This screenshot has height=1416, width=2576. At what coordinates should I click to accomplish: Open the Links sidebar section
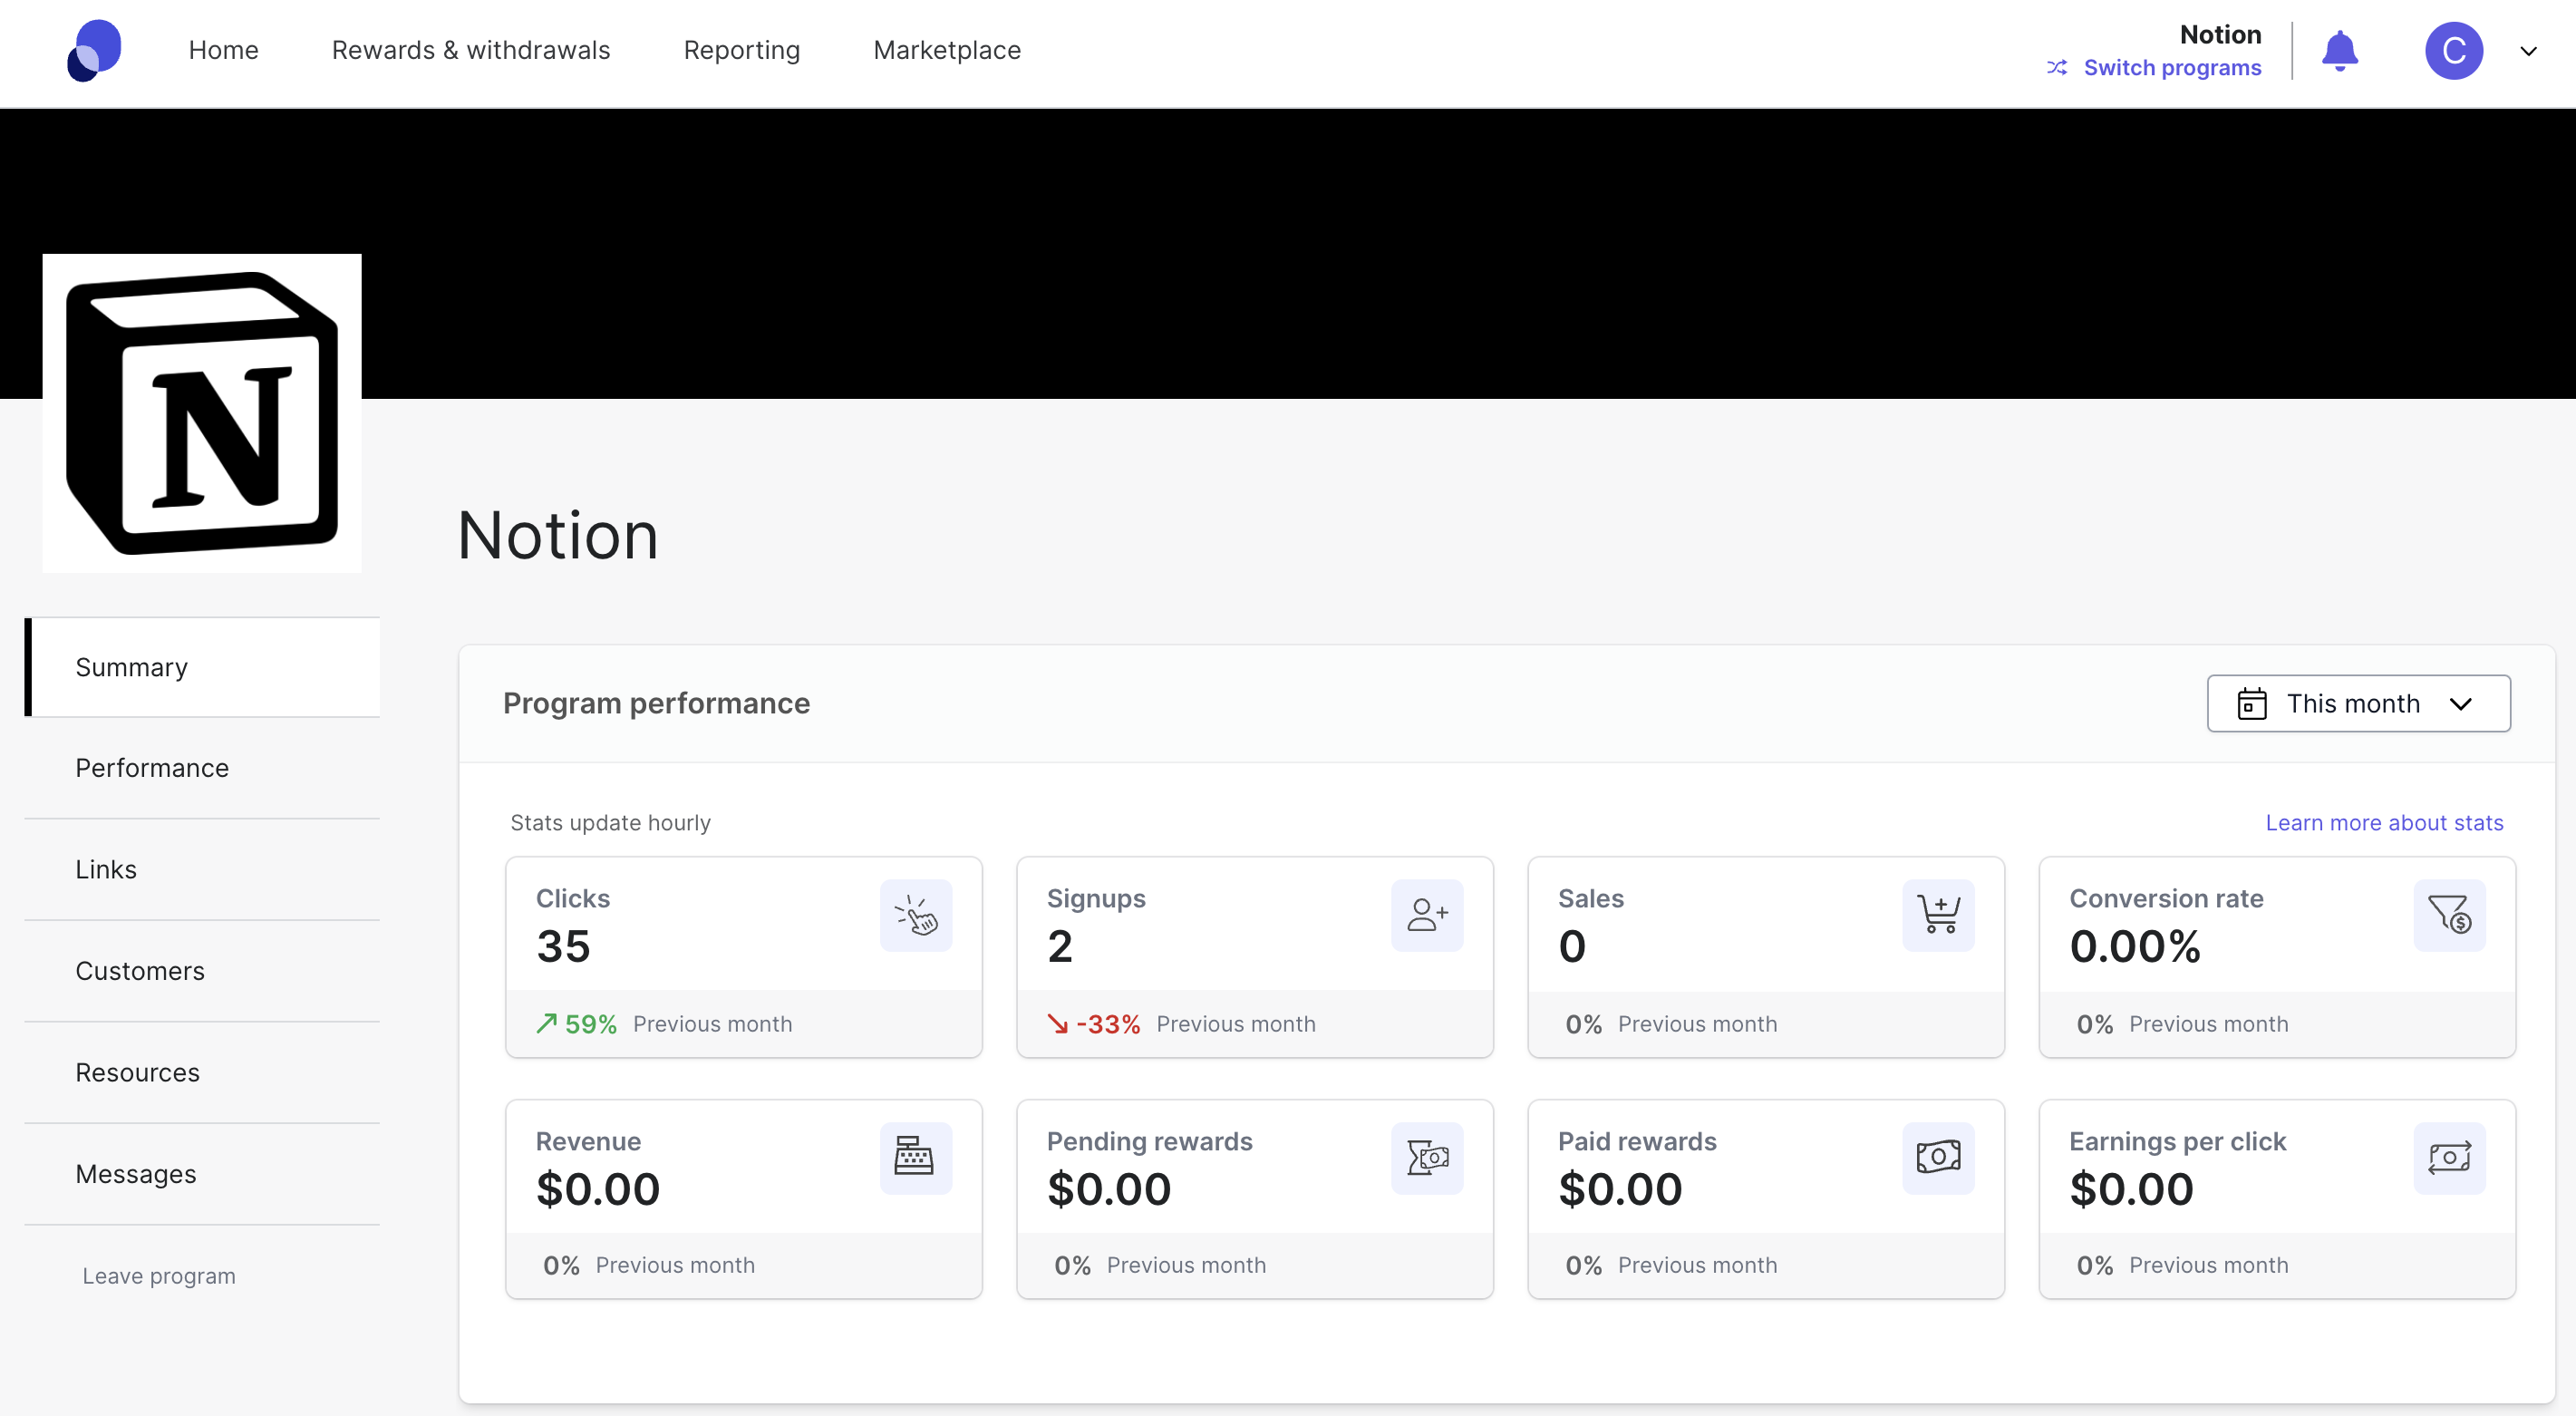click(203, 869)
